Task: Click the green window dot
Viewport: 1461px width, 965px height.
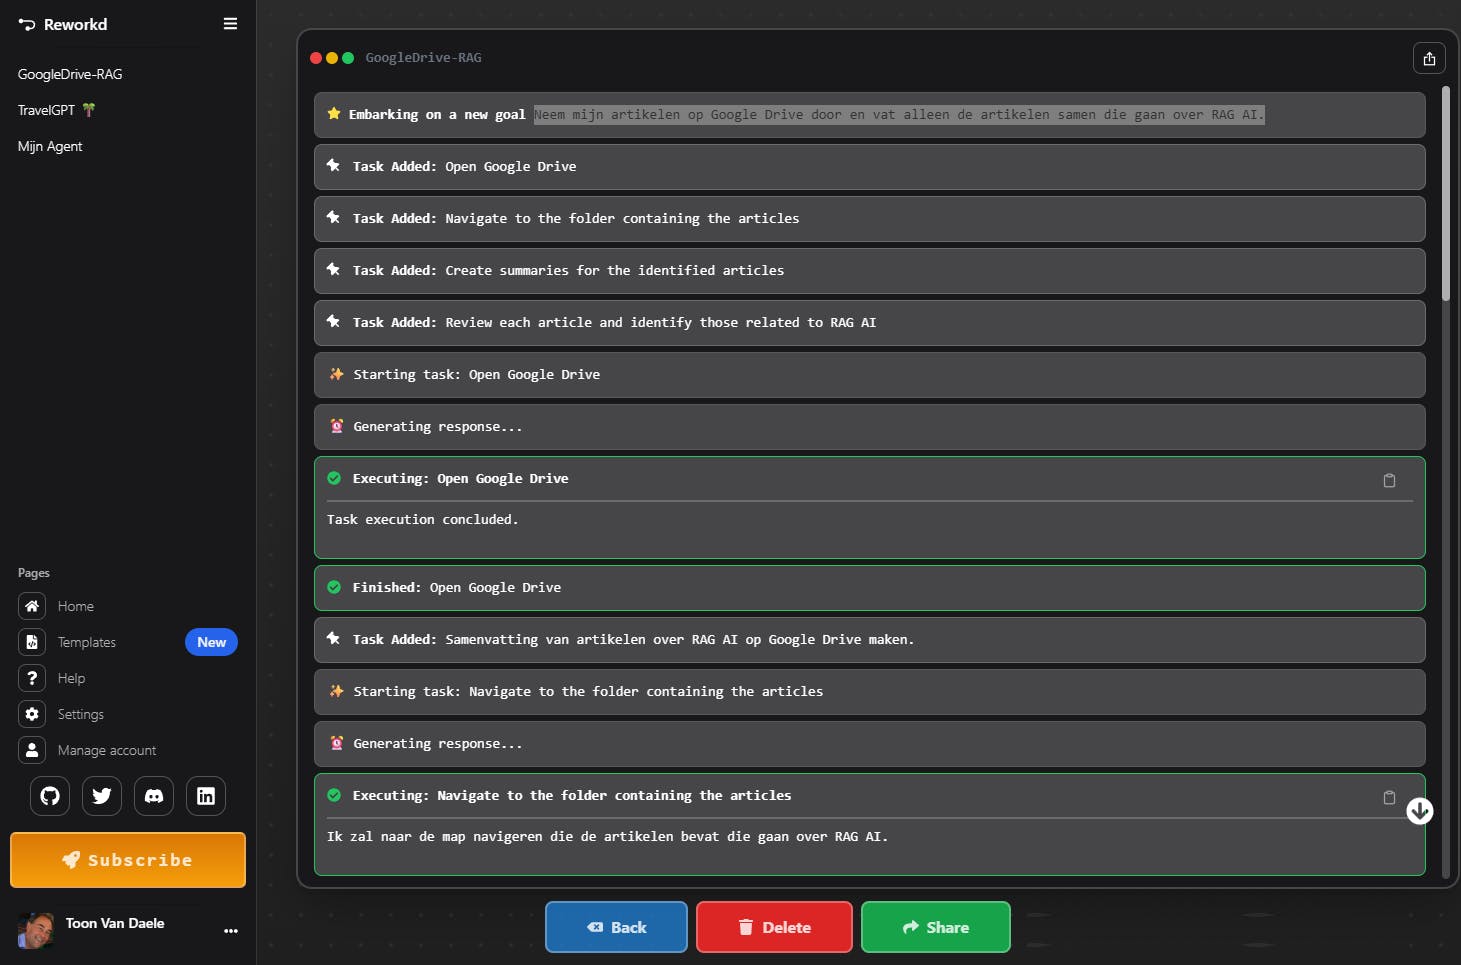Action: click(x=348, y=58)
